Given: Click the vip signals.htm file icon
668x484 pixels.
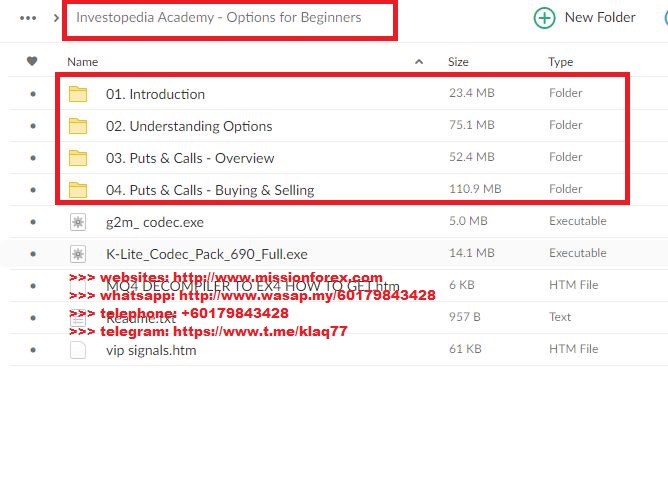Looking at the screenshot, I should (78, 350).
